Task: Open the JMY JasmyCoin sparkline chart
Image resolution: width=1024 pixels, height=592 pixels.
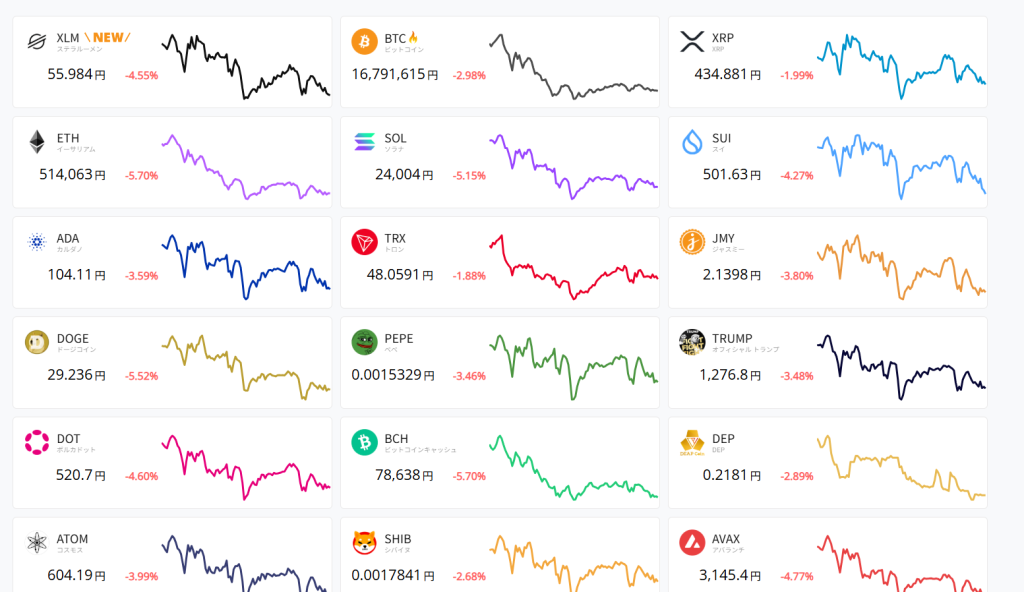Action: click(901, 265)
